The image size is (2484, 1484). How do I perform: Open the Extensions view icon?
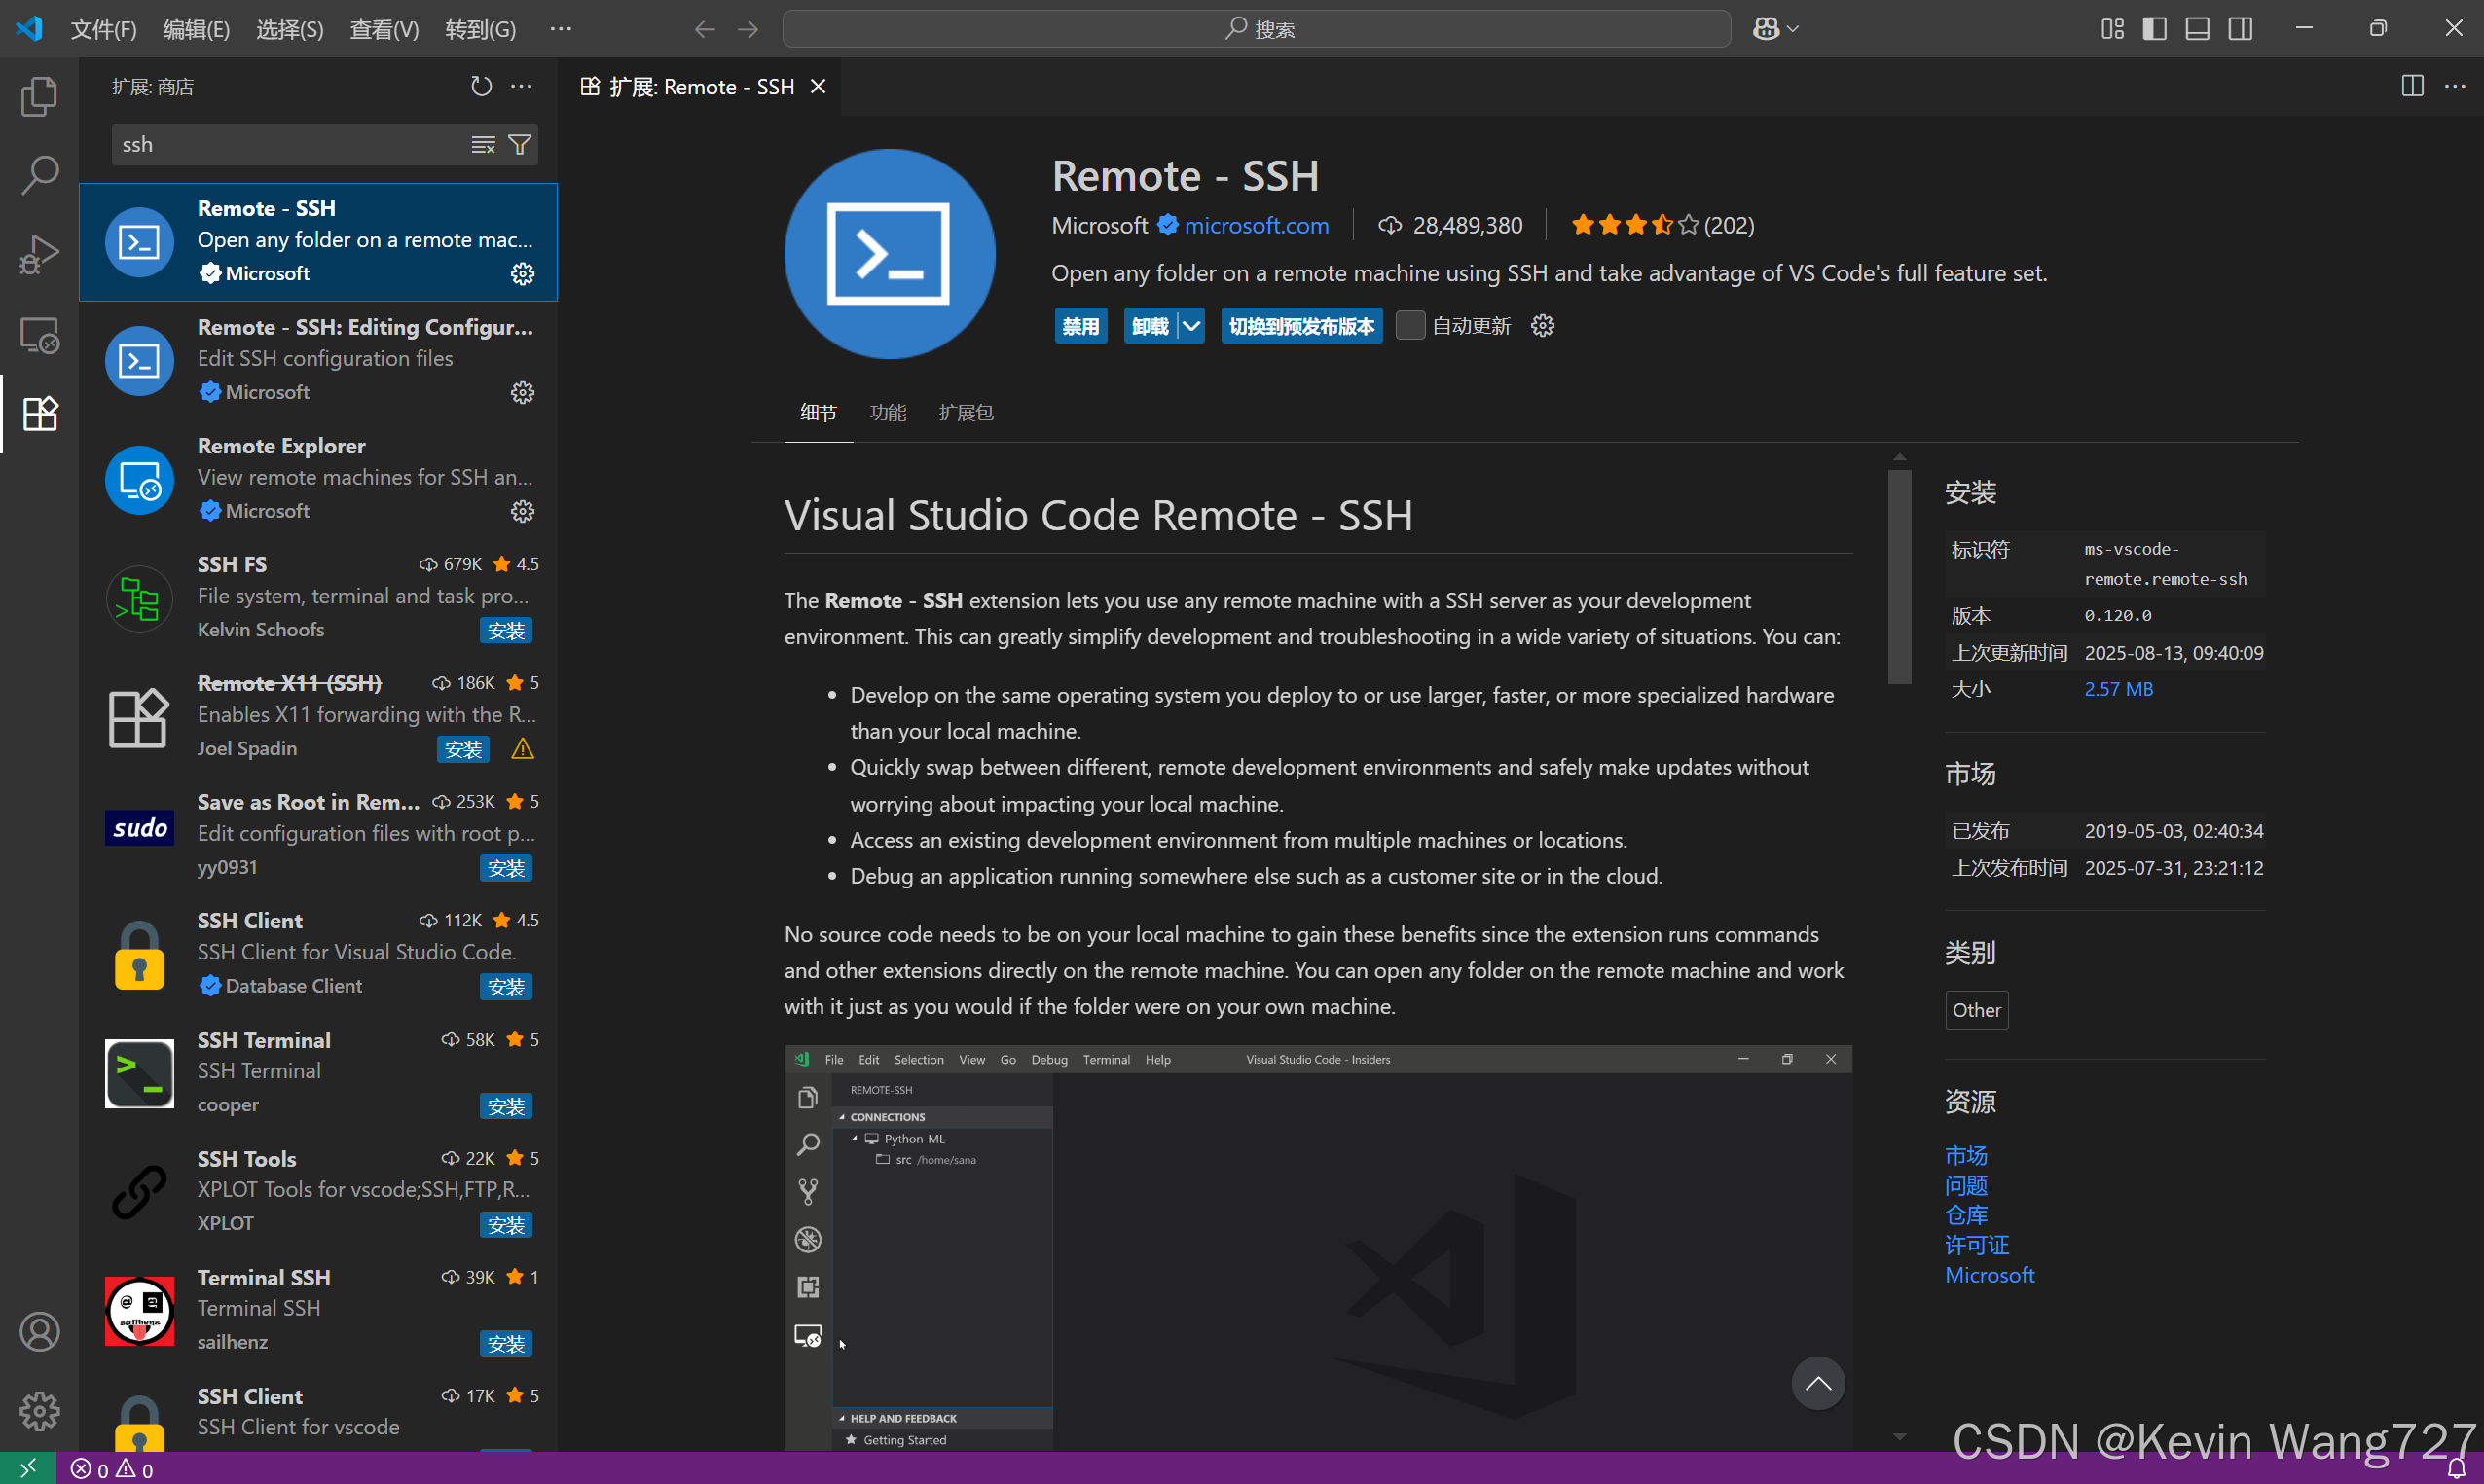coord(39,414)
